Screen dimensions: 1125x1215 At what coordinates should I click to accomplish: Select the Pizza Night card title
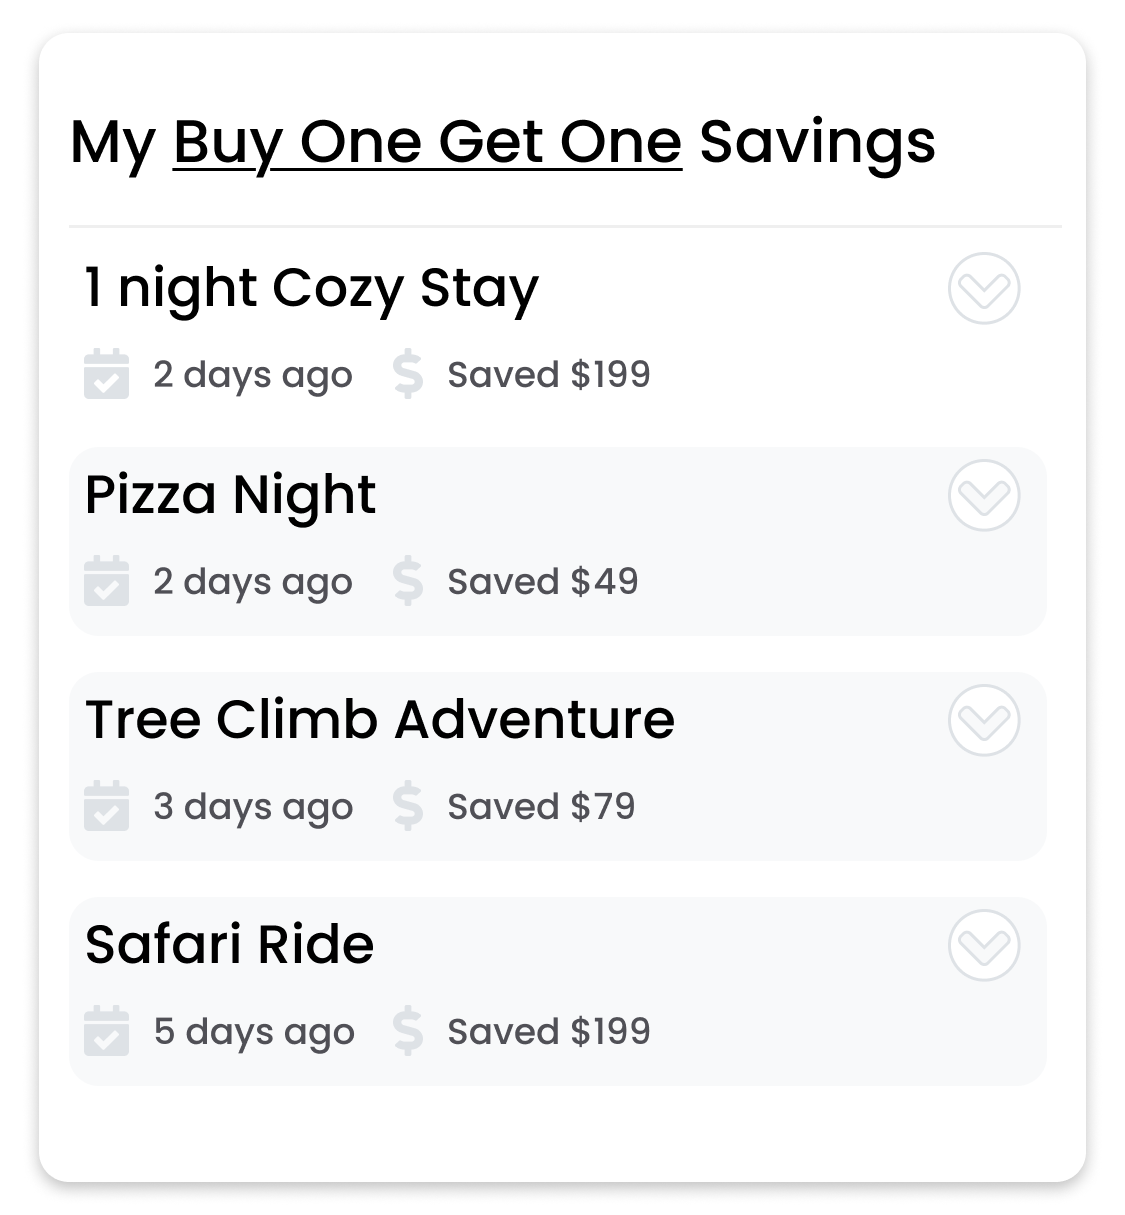tap(230, 496)
